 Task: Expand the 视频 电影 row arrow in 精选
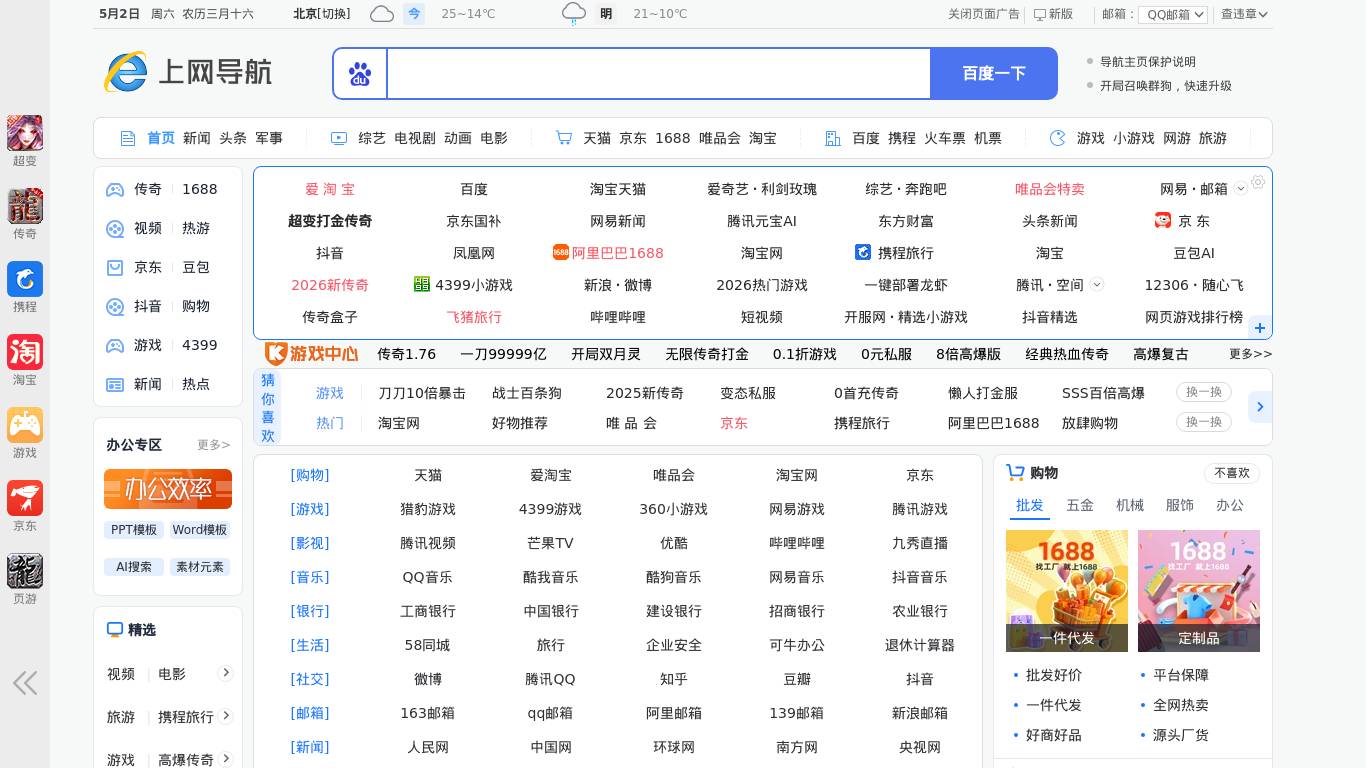tap(226, 672)
